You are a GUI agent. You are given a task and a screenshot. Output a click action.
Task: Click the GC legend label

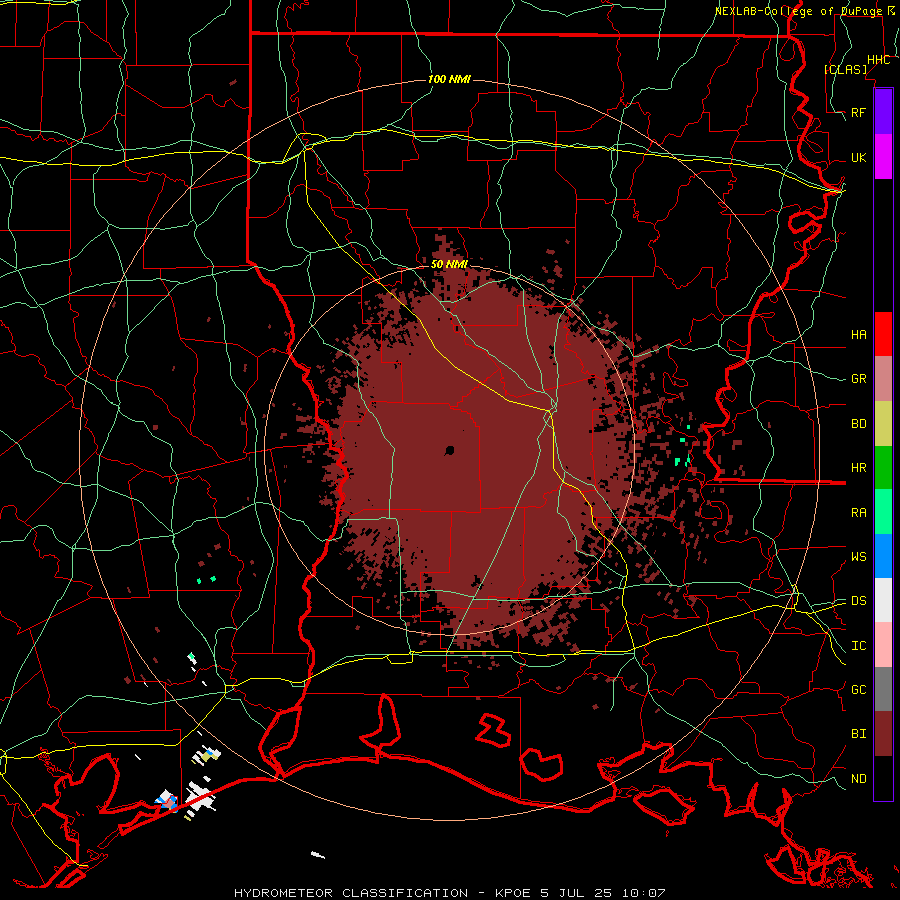(x=859, y=690)
